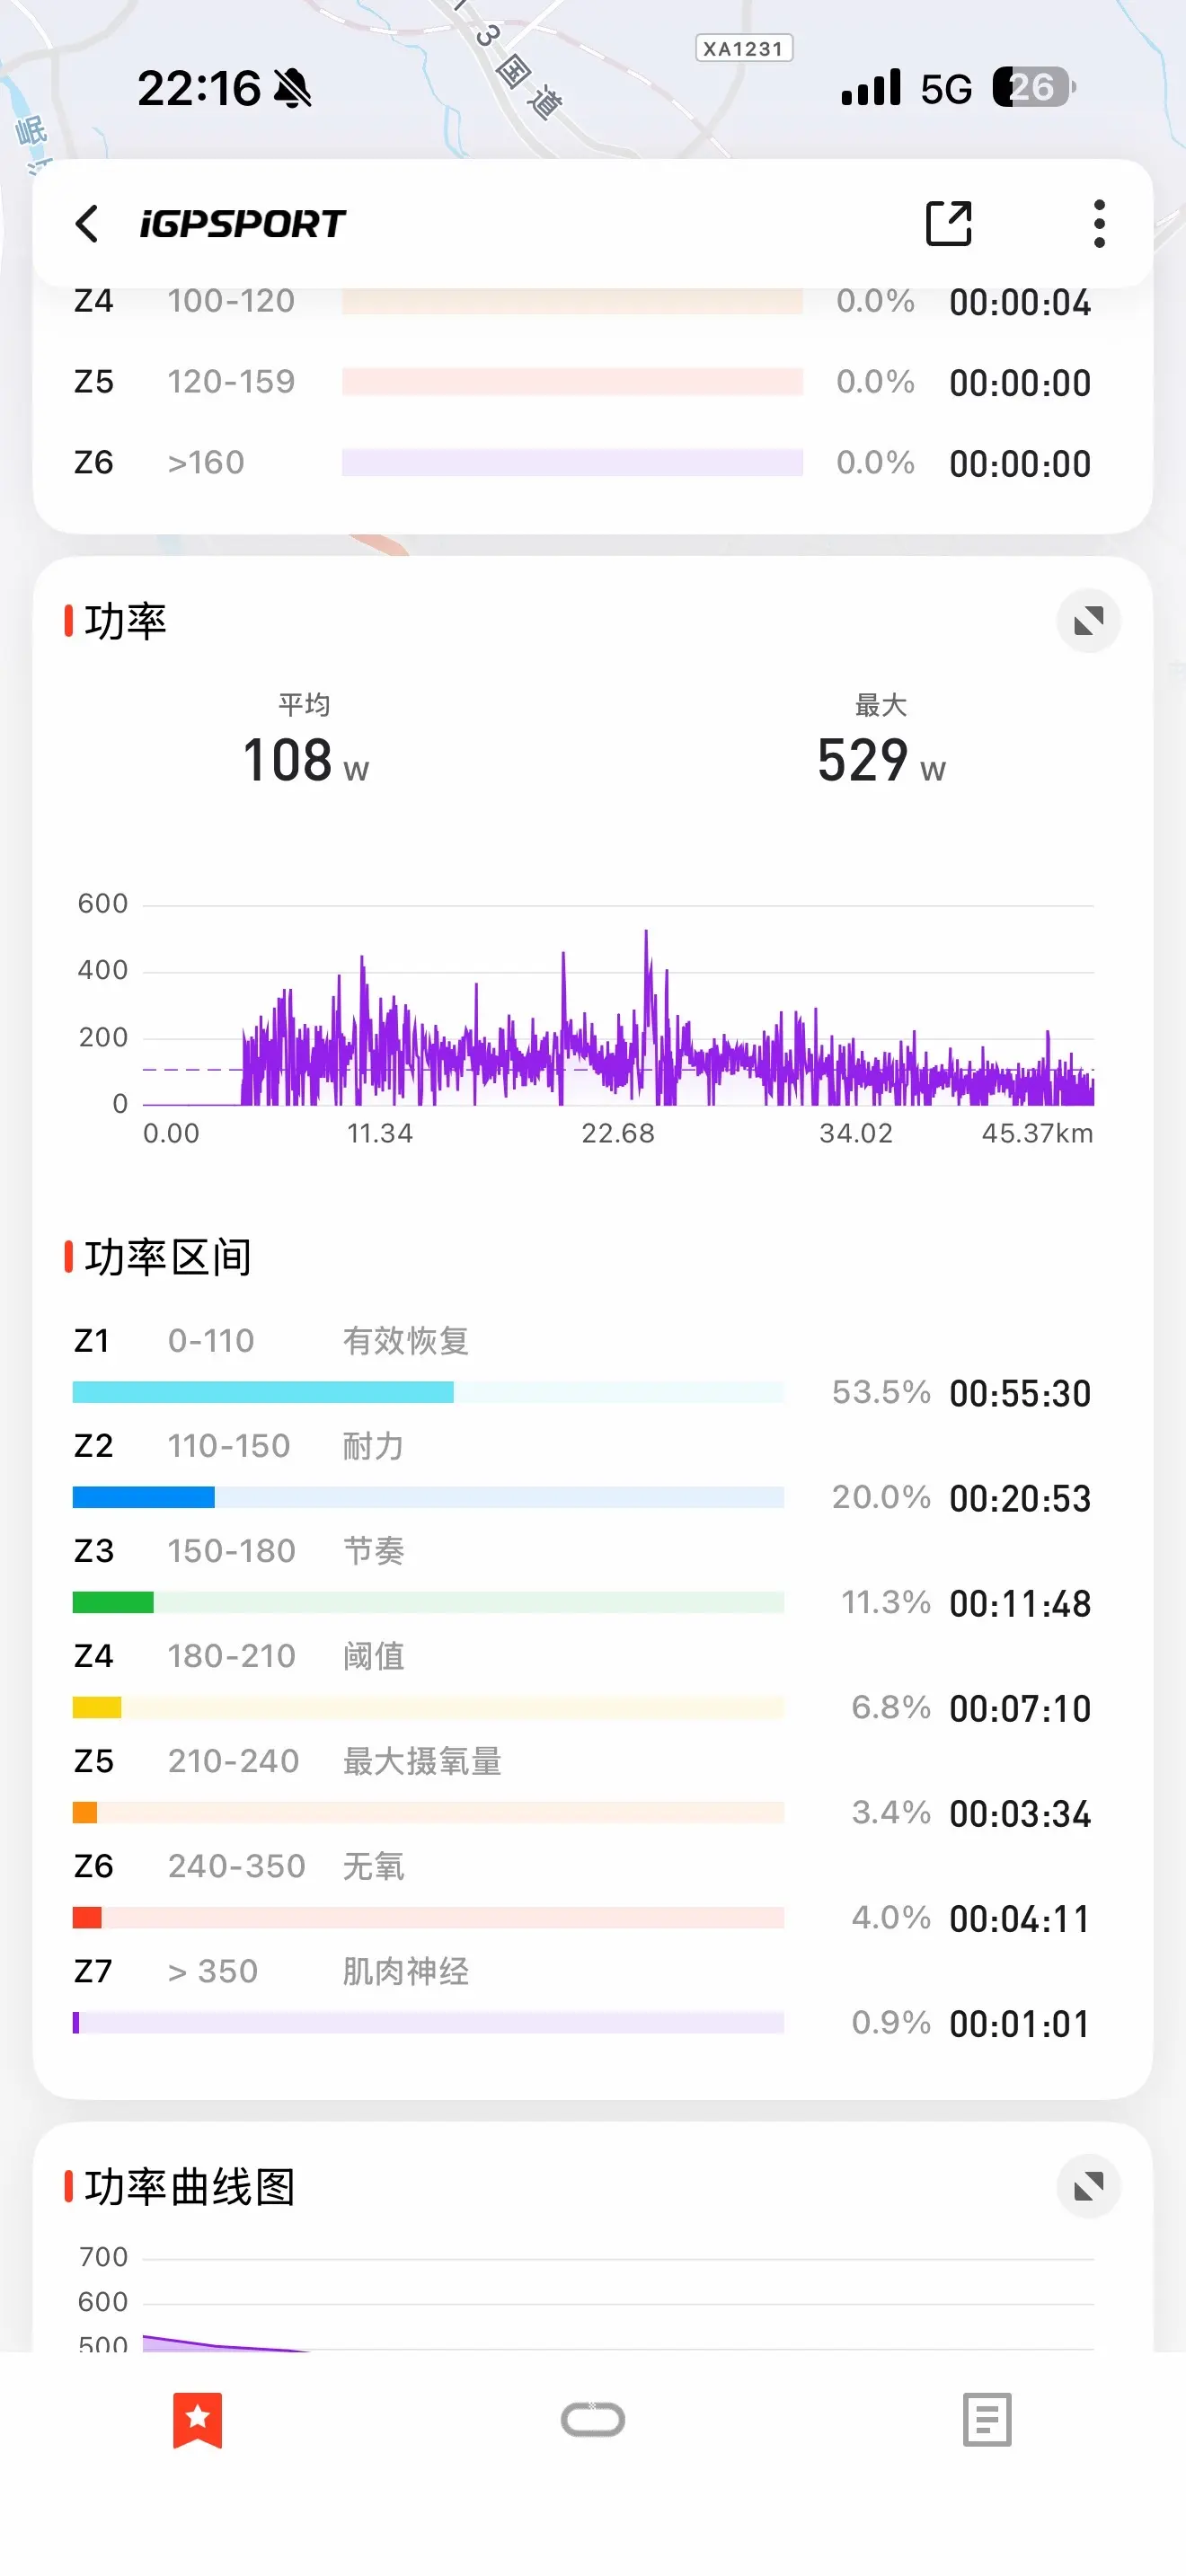Tap the Z7 肌肉神经 purple progress bar
The height and width of the screenshot is (2576, 1186).
pos(428,2022)
